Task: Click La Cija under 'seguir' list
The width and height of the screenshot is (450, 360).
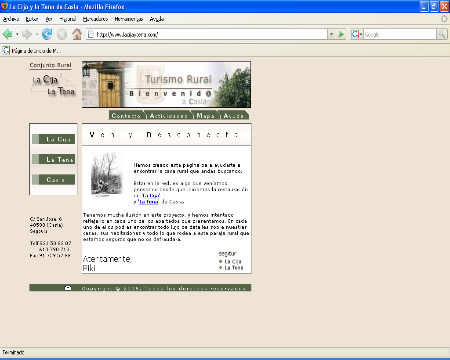Action: coord(233,262)
